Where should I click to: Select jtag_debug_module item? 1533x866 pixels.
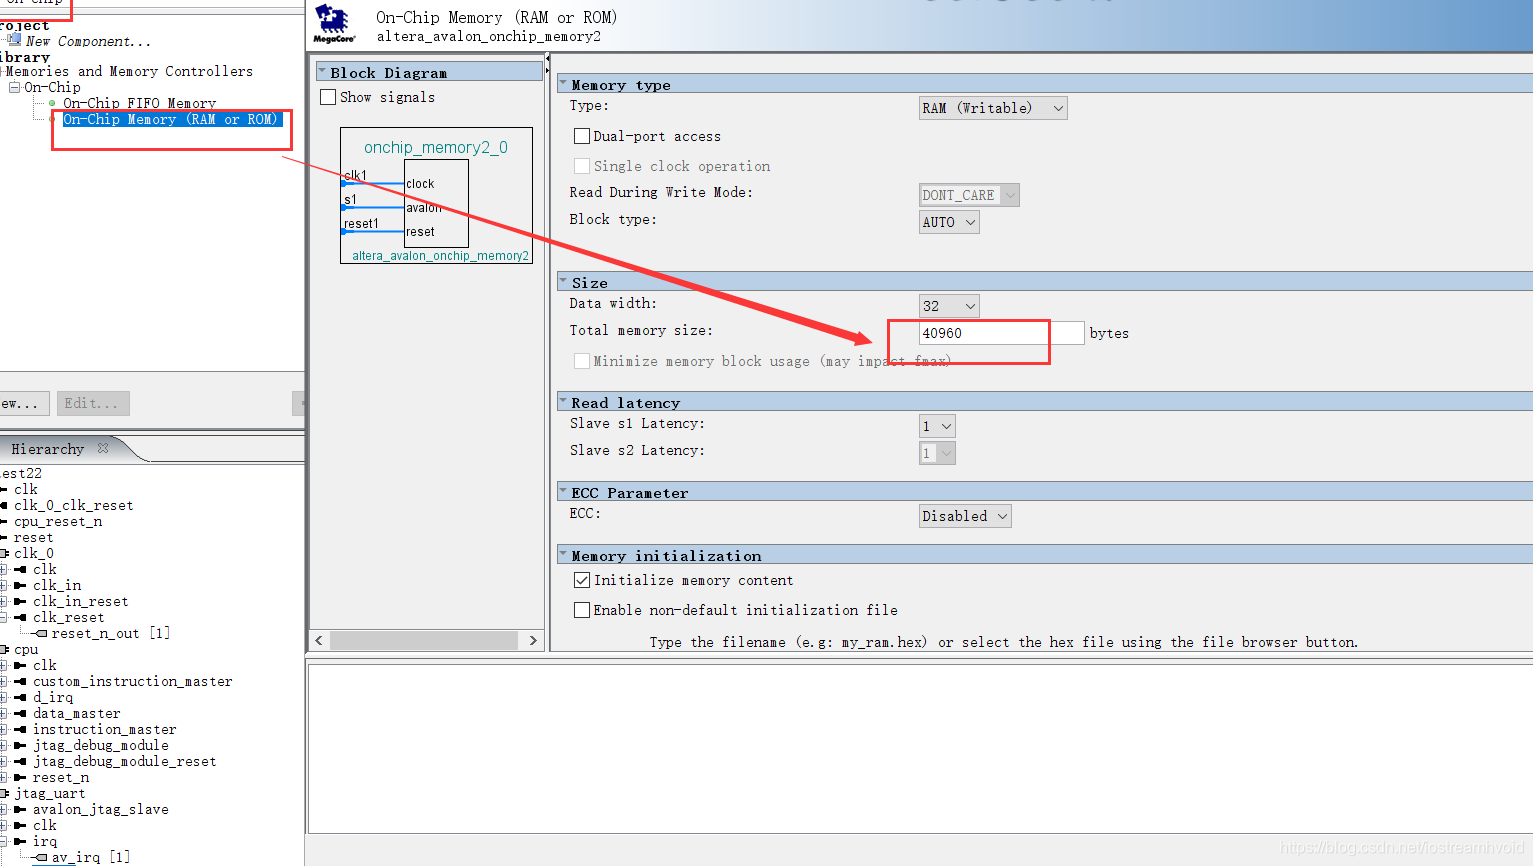(x=100, y=745)
